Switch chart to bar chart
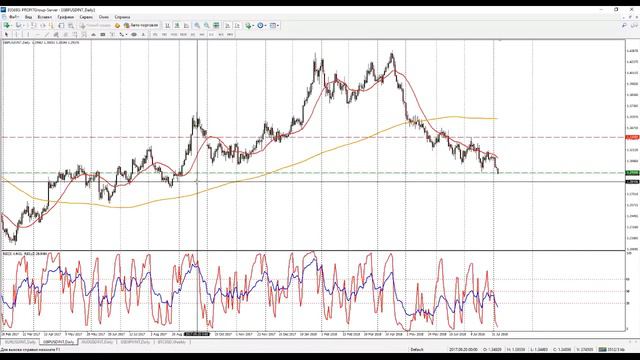This screenshot has width=640, height=360. (x=167, y=25)
